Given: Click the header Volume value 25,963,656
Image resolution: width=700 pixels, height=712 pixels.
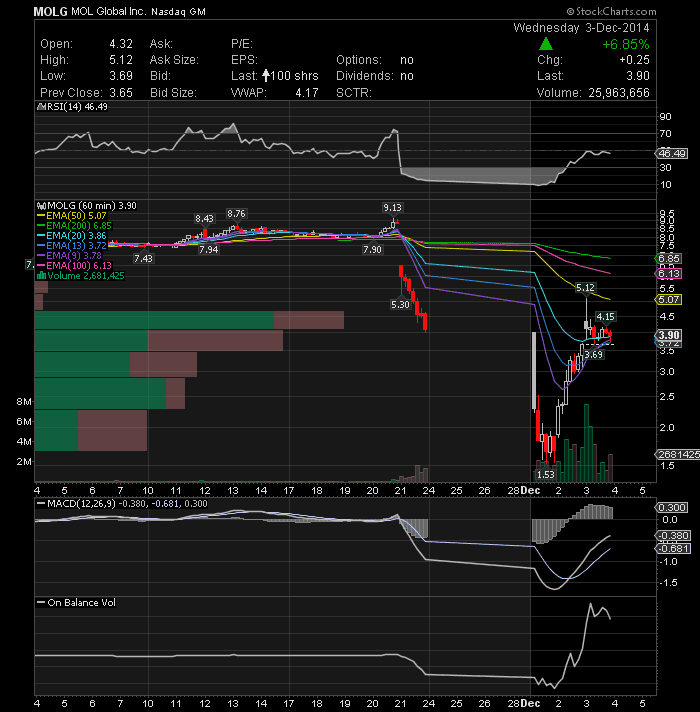Looking at the screenshot, I should [x=619, y=93].
